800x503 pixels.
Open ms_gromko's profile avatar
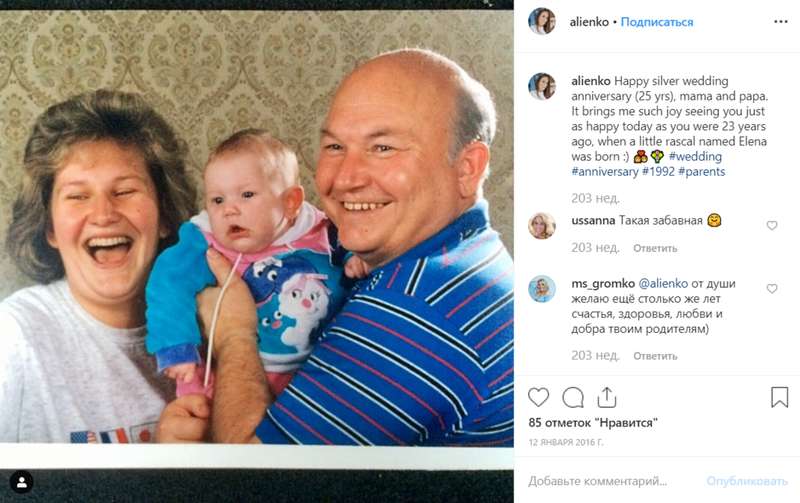click(x=542, y=289)
